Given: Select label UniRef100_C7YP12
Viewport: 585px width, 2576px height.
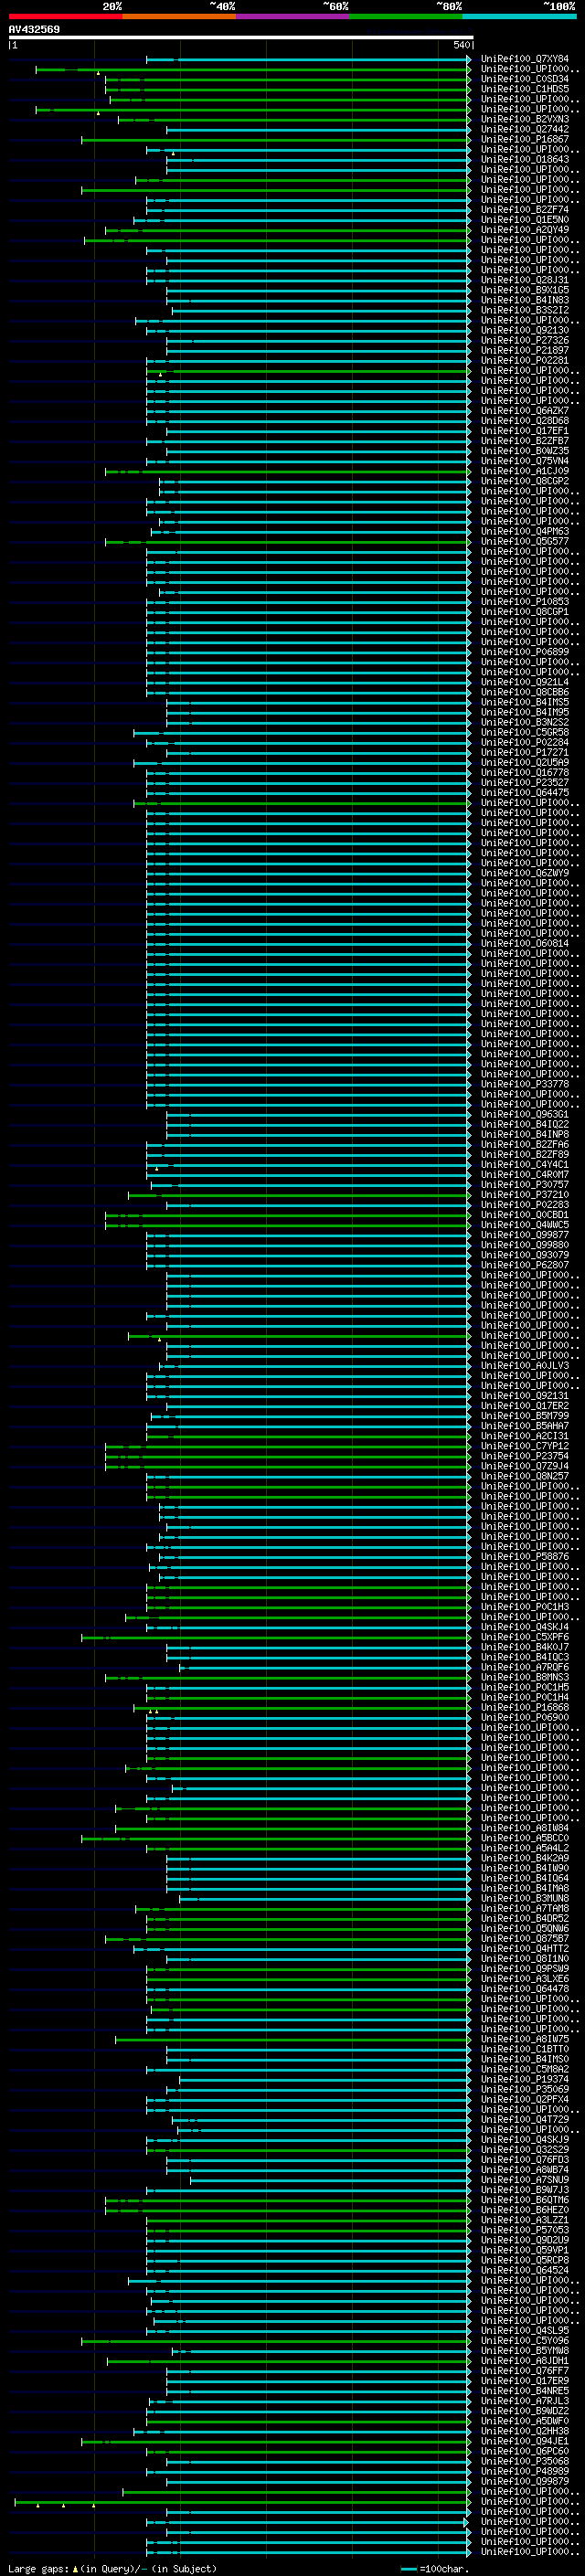Looking at the screenshot, I should (525, 1446).
